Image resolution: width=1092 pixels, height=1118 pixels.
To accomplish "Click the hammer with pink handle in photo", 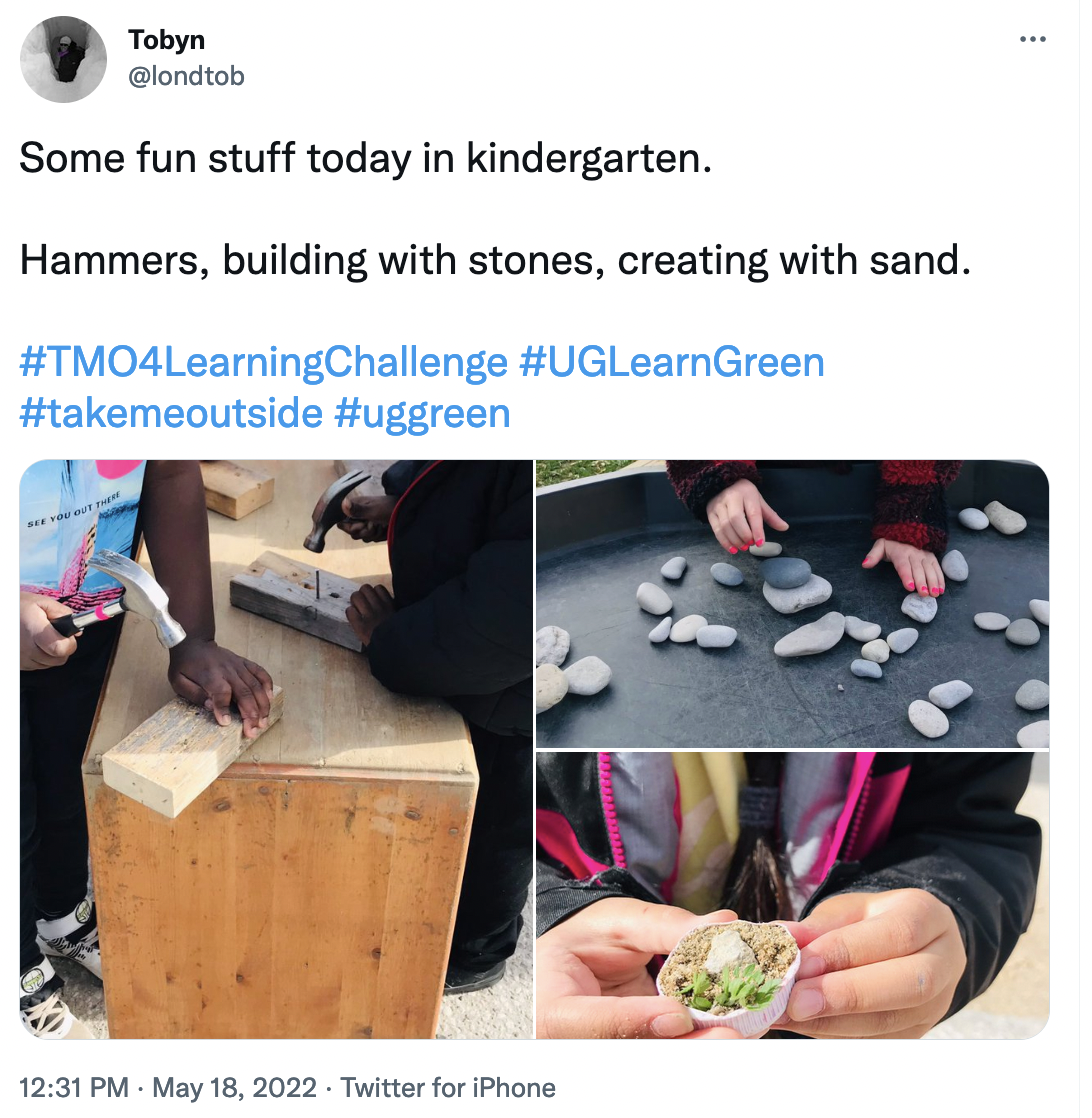I will [118, 600].
